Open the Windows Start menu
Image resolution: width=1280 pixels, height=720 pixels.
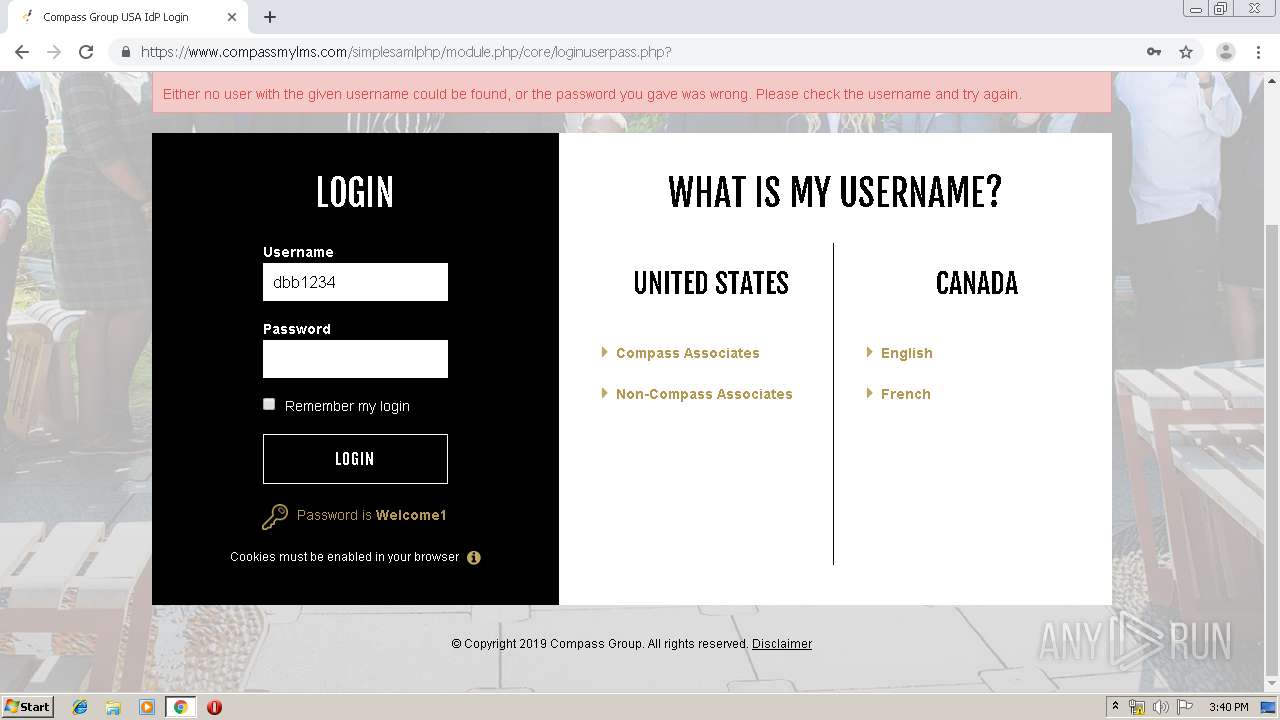pos(27,707)
